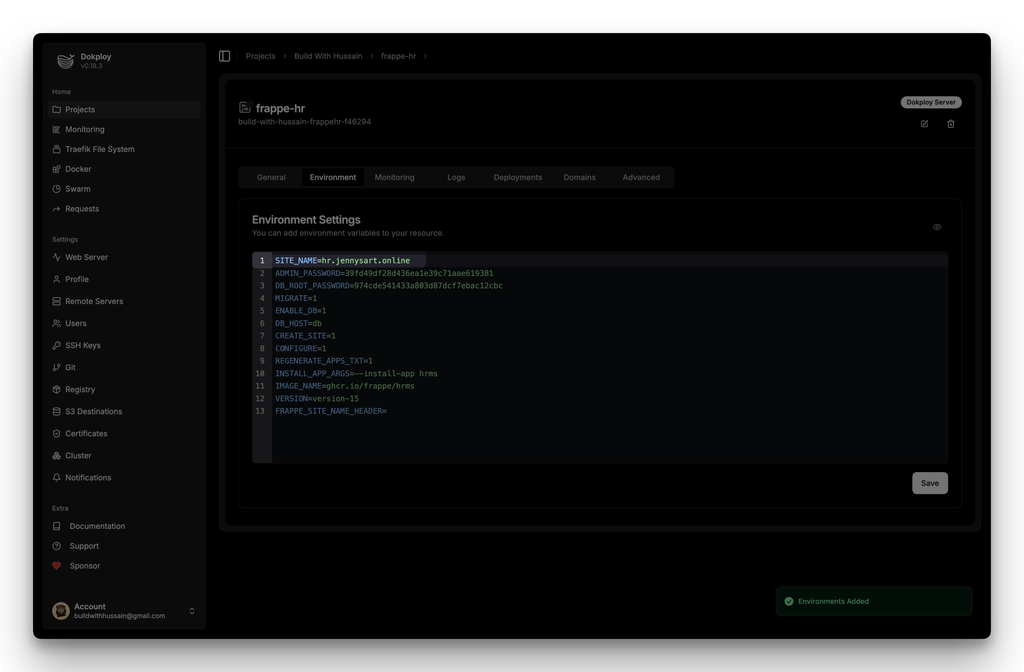Toggle the sidebar panel icon
The image size is (1024, 672).
tap(224, 56)
